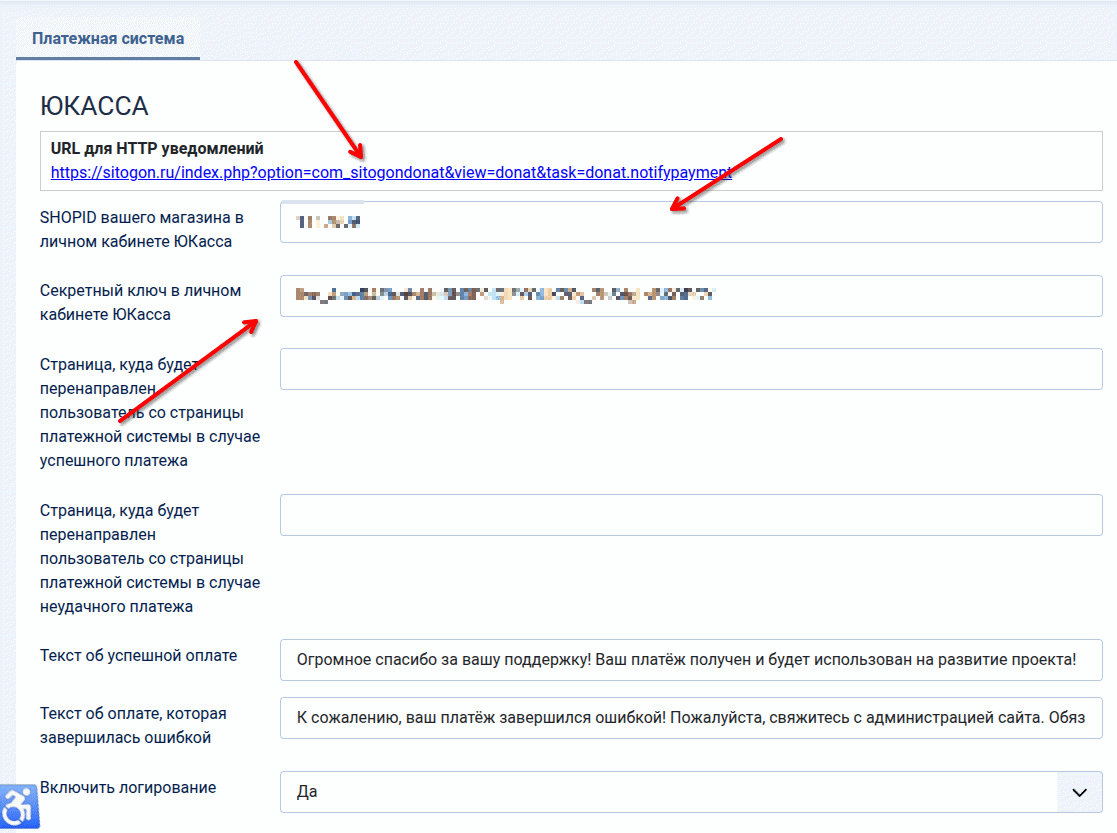Click the successful payment redirect page field
This screenshot has height=833, width=1117.
tap(690, 369)
